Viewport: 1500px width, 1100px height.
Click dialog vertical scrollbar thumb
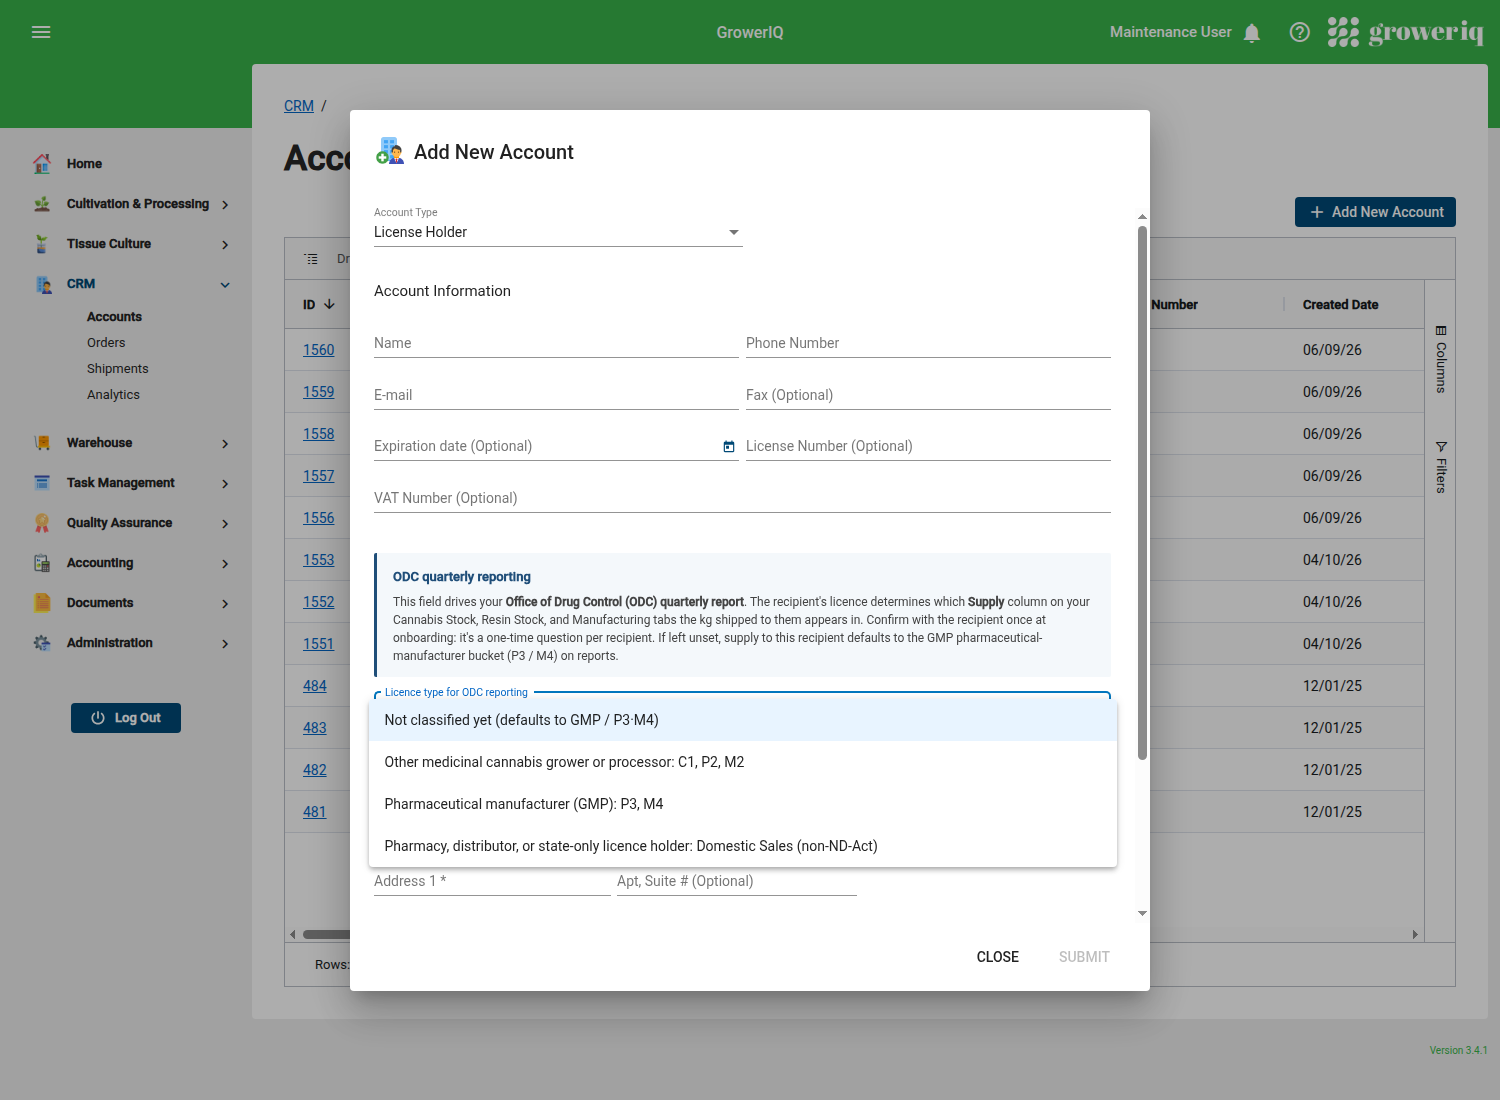pos(1142,492)
